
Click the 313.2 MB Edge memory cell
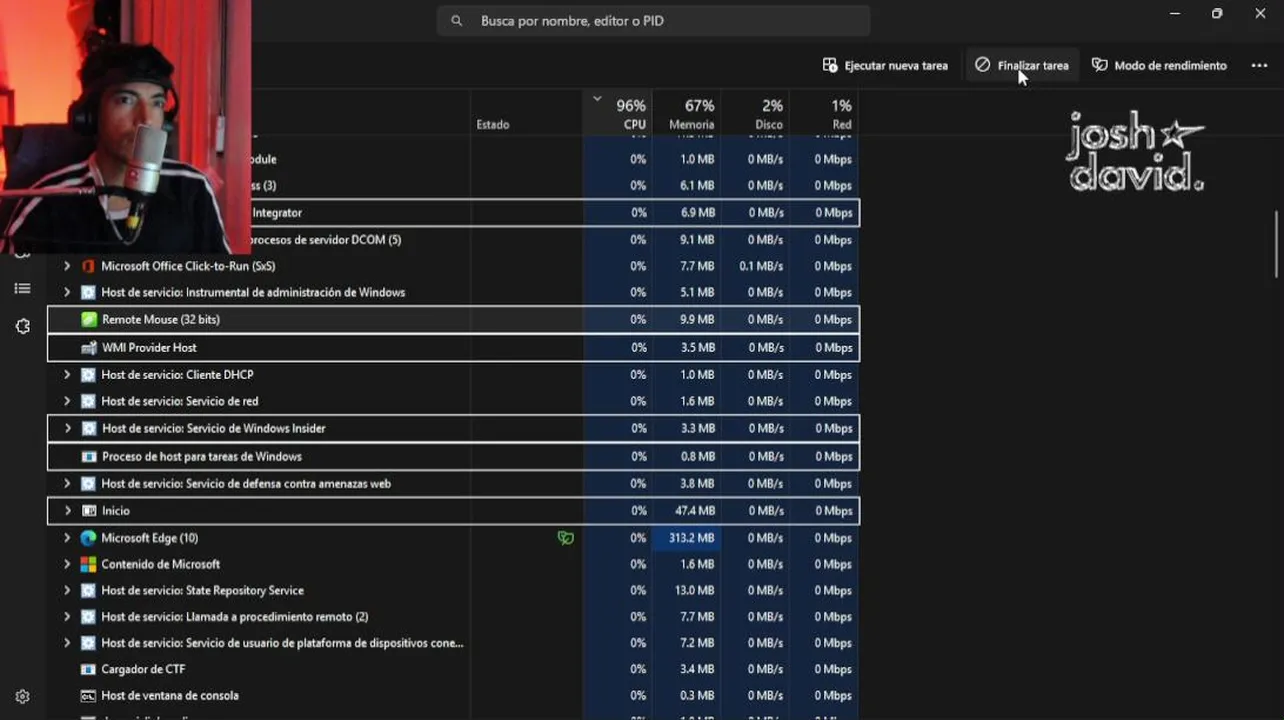(687, 538)
